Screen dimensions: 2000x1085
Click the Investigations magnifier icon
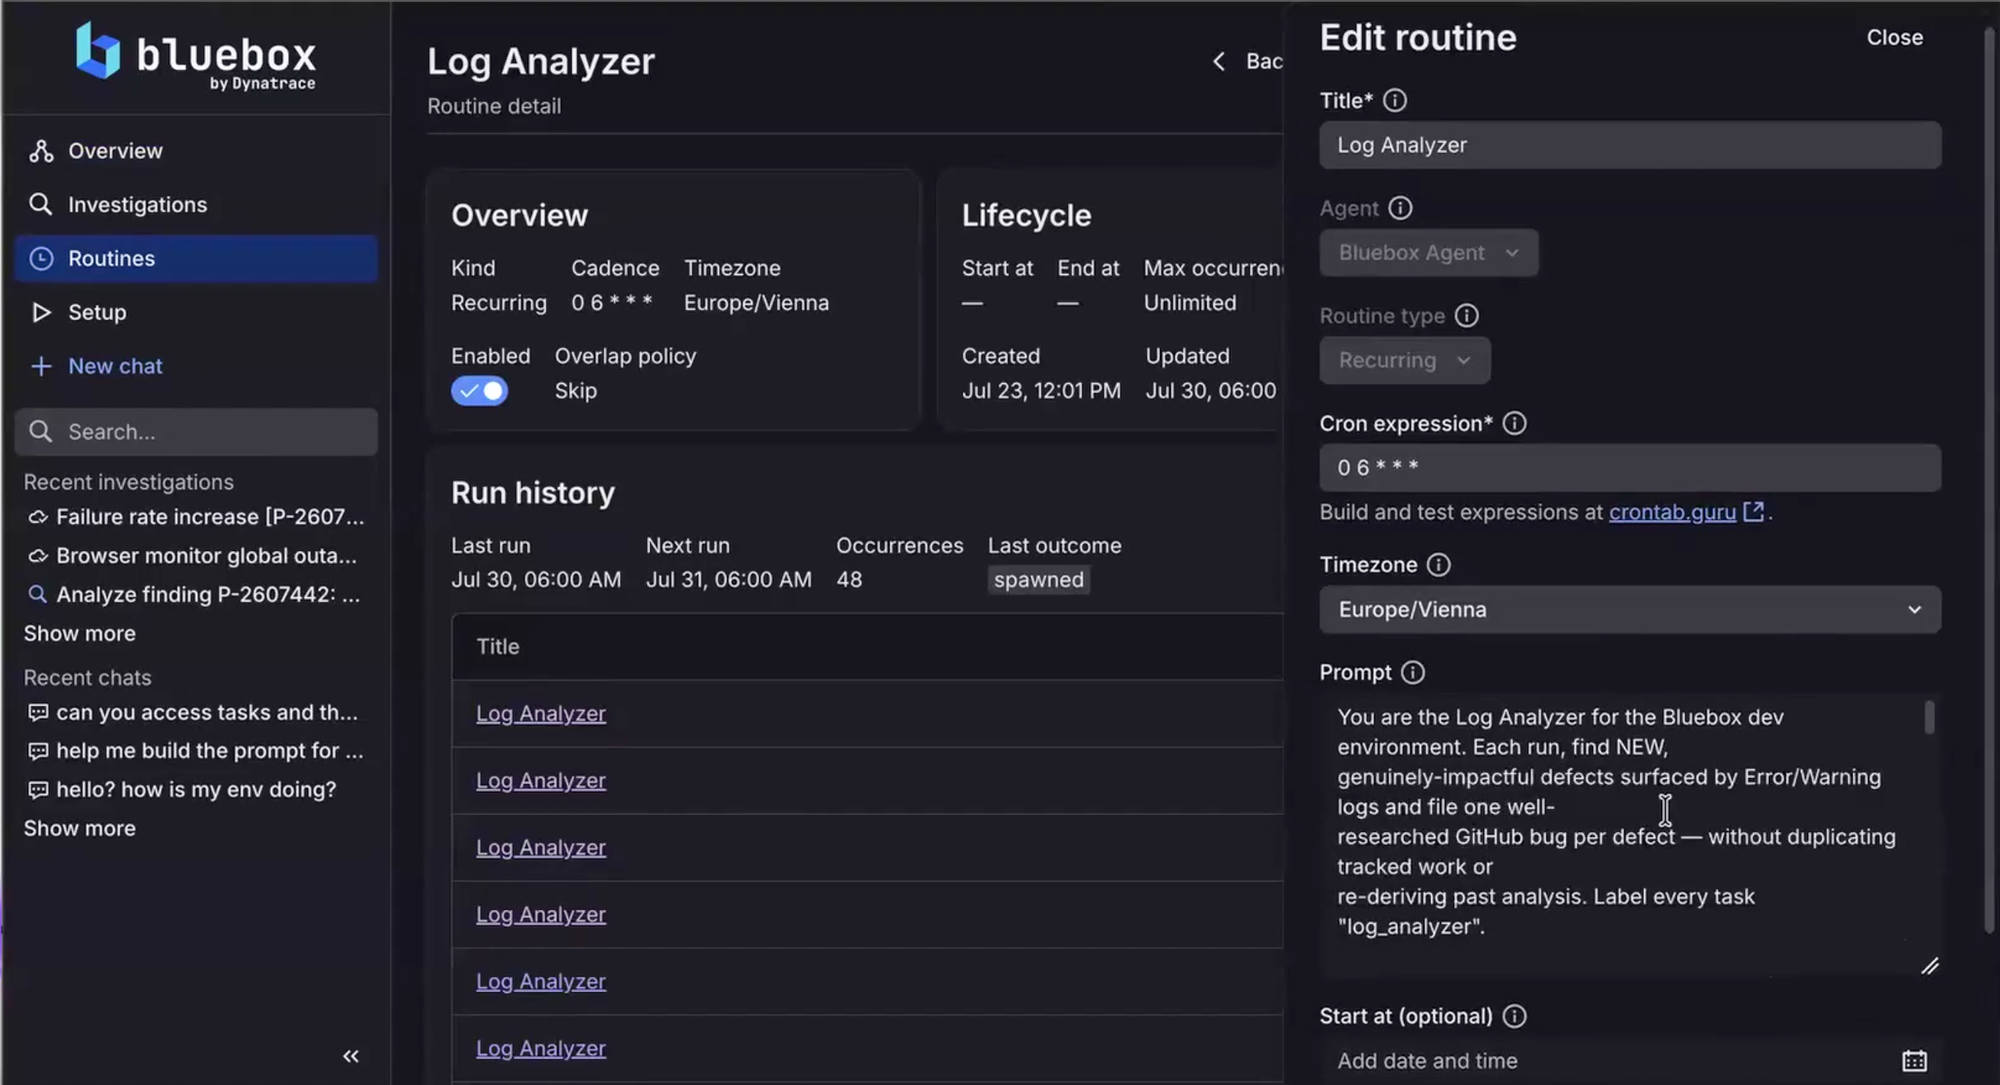coord(41,205)
